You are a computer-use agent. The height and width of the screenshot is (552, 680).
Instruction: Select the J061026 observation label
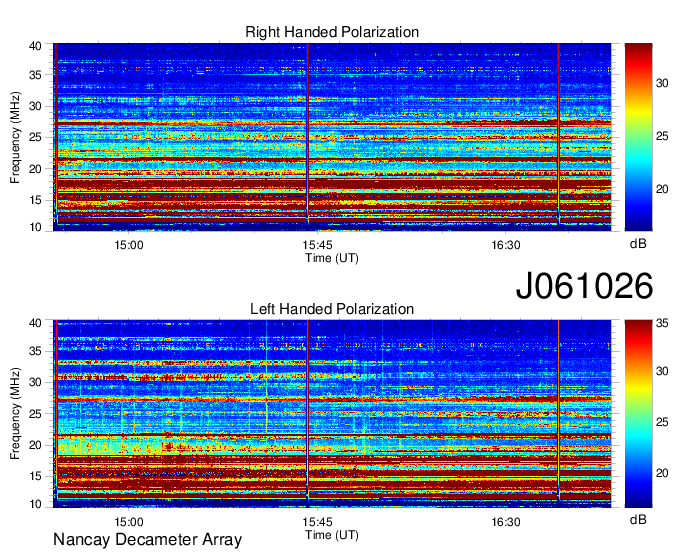[x=584, y=286]
